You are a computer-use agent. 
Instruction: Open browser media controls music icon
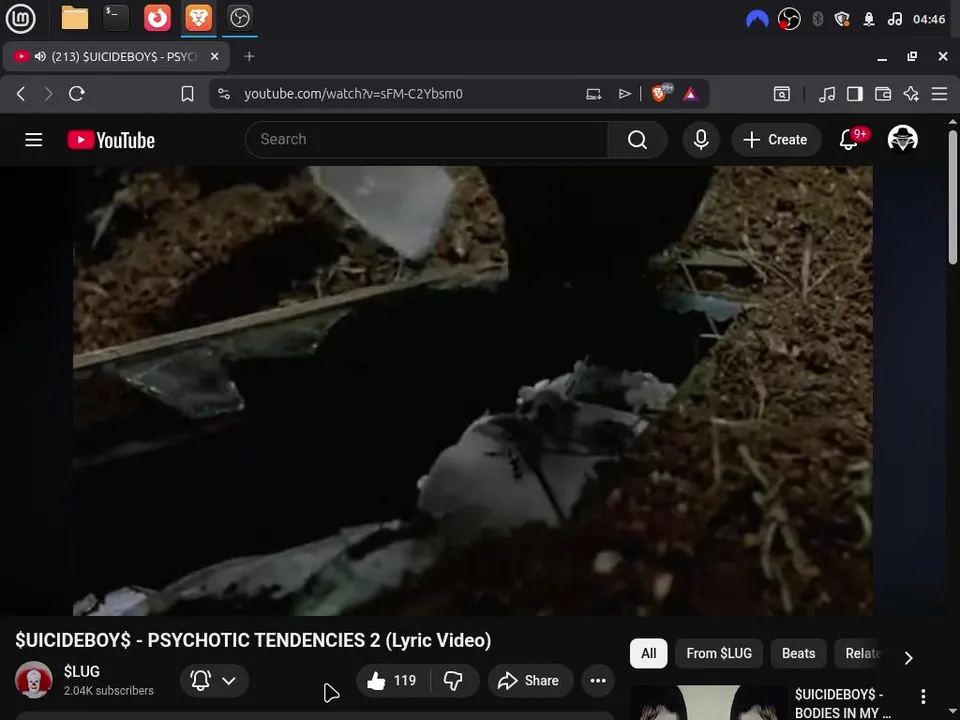click(x=827, y=94)
